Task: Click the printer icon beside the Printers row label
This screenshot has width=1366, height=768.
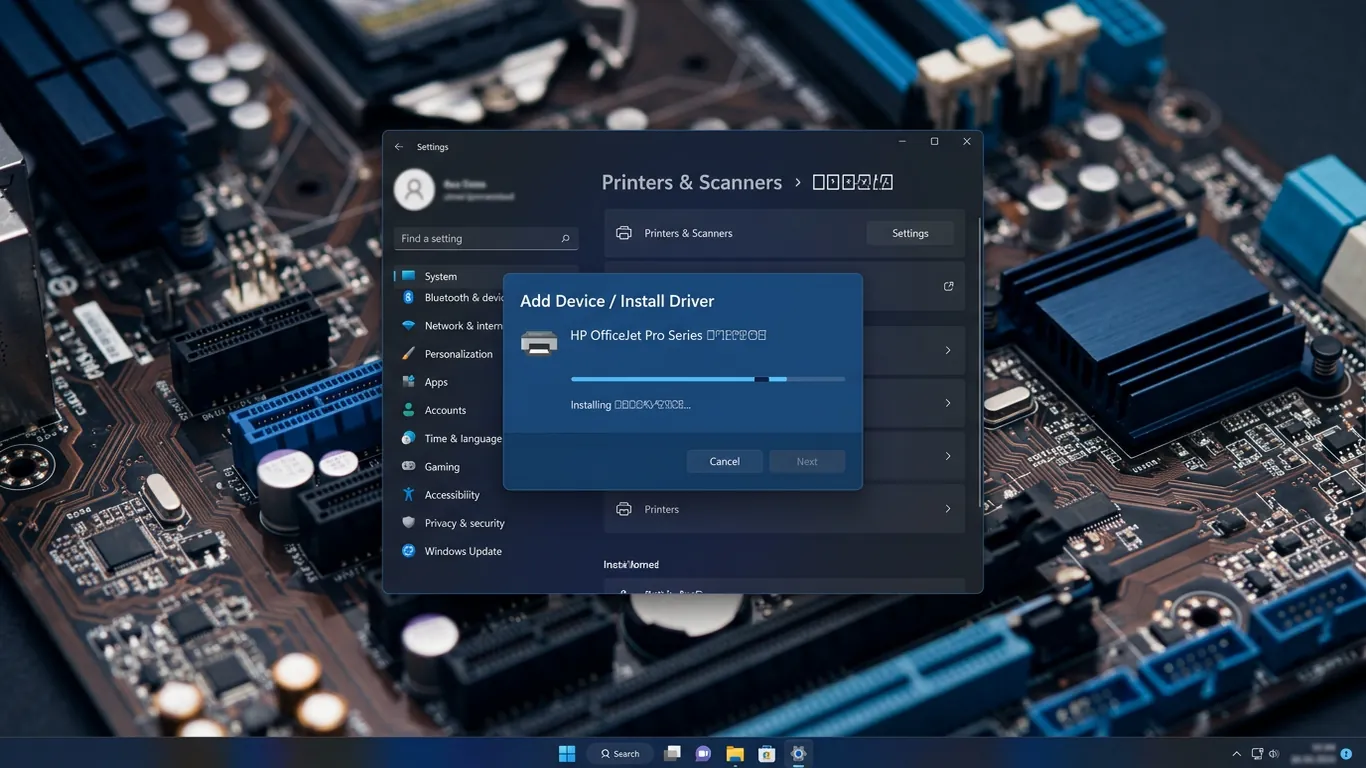Action: (x=624, y=509)
